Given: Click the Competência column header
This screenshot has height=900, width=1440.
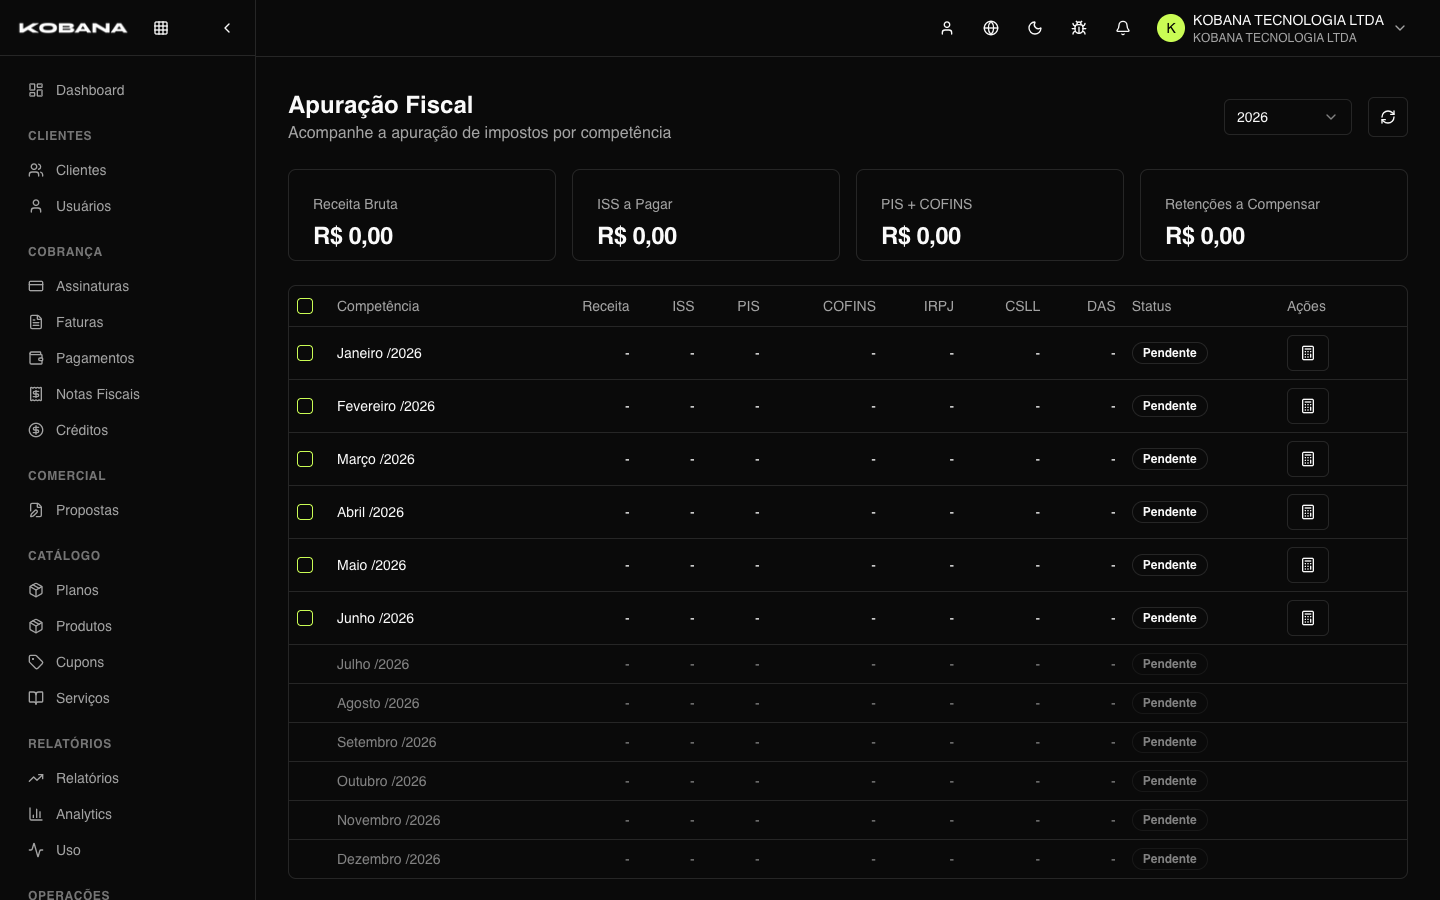Looking at the screenshot, I should click(x=378, y=306).
